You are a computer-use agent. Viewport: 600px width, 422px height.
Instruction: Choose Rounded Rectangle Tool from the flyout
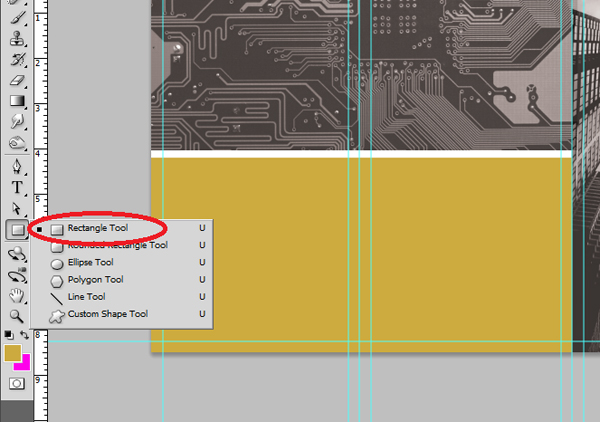(x=122, y=245)
